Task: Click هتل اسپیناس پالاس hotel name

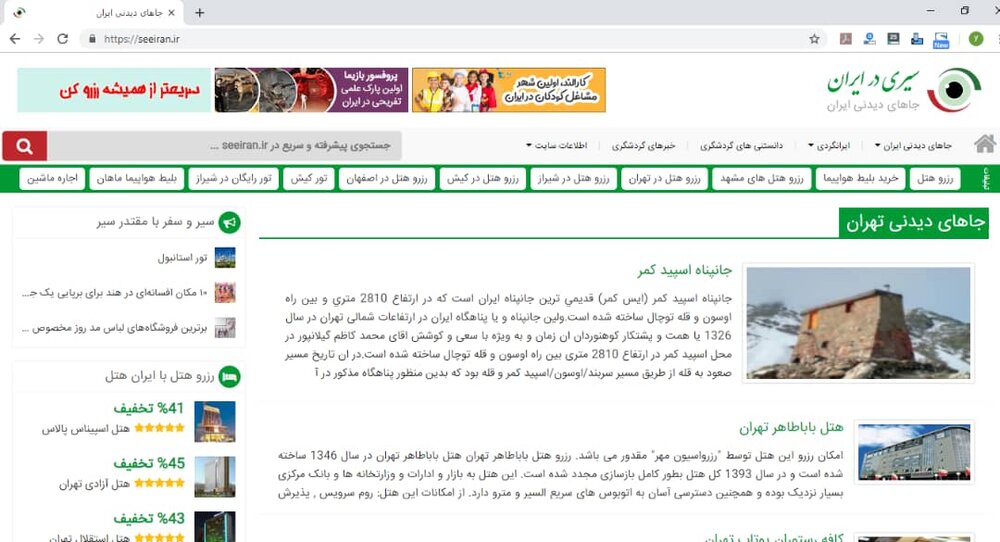Action: coord(85,428)
